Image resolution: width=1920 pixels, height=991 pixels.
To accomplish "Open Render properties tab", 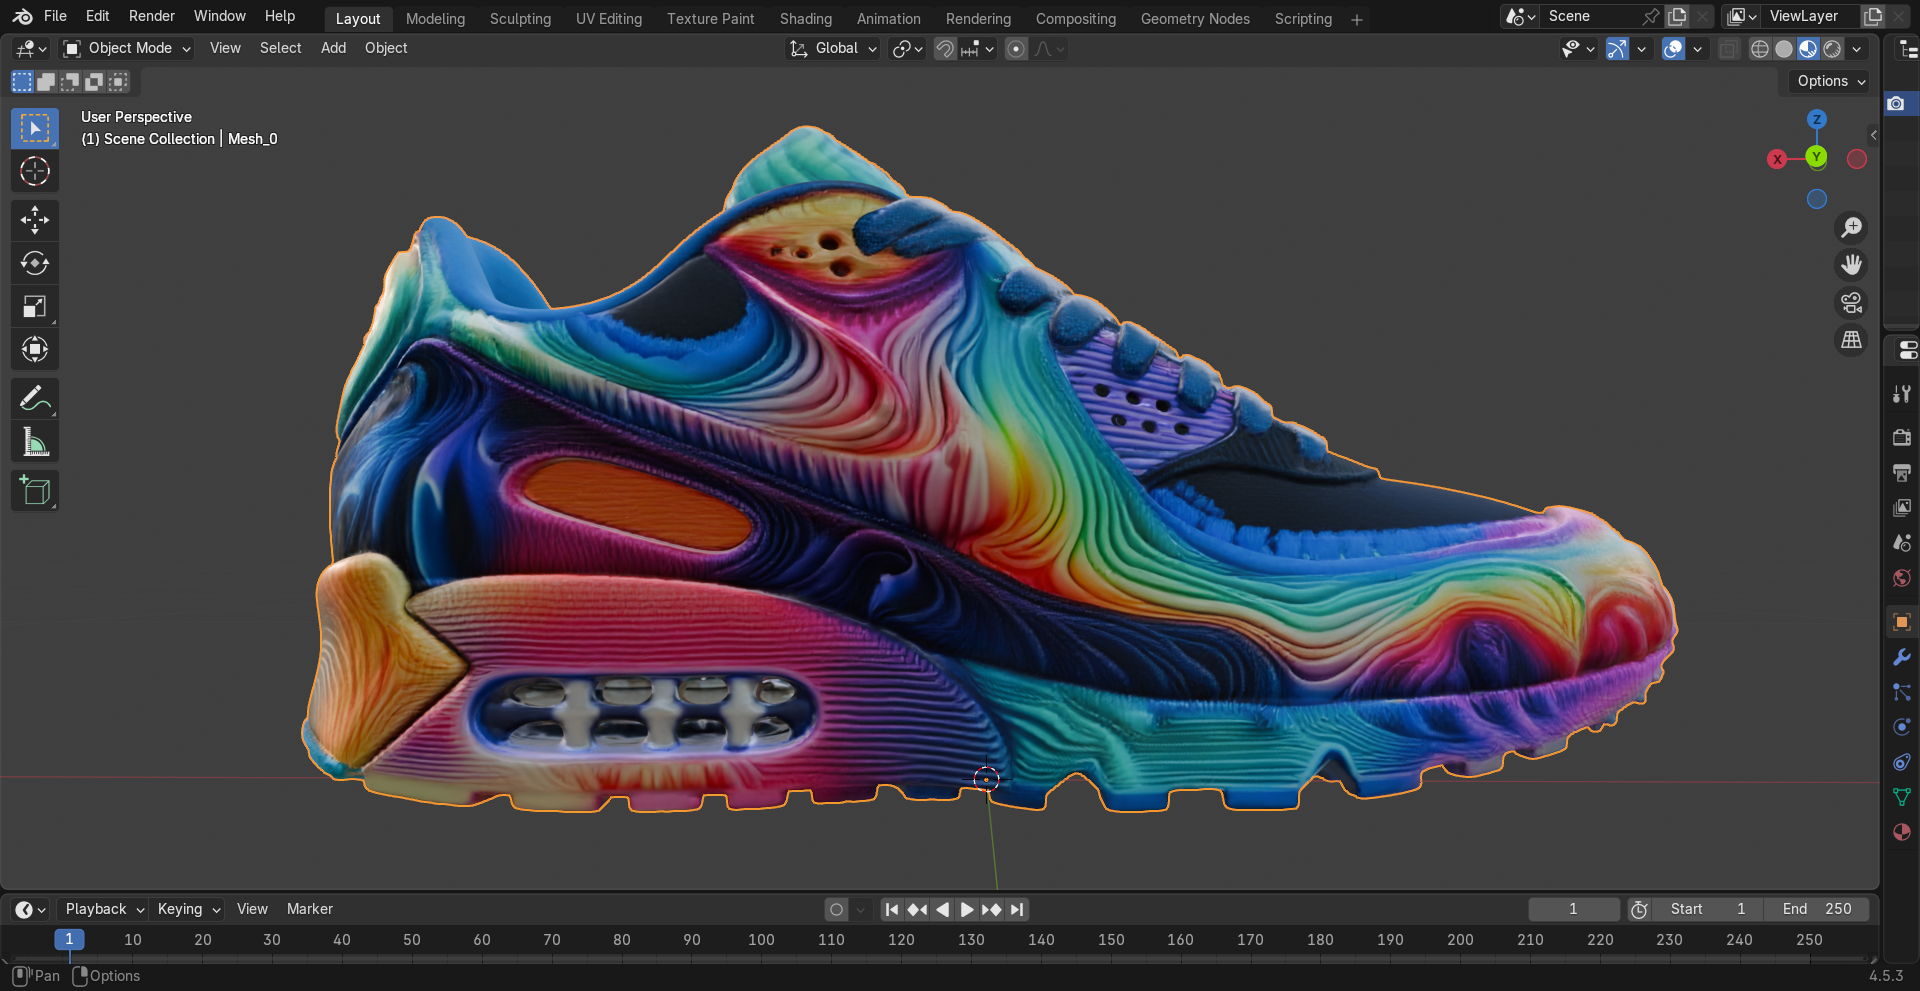I will click(x=1902, y=437).
